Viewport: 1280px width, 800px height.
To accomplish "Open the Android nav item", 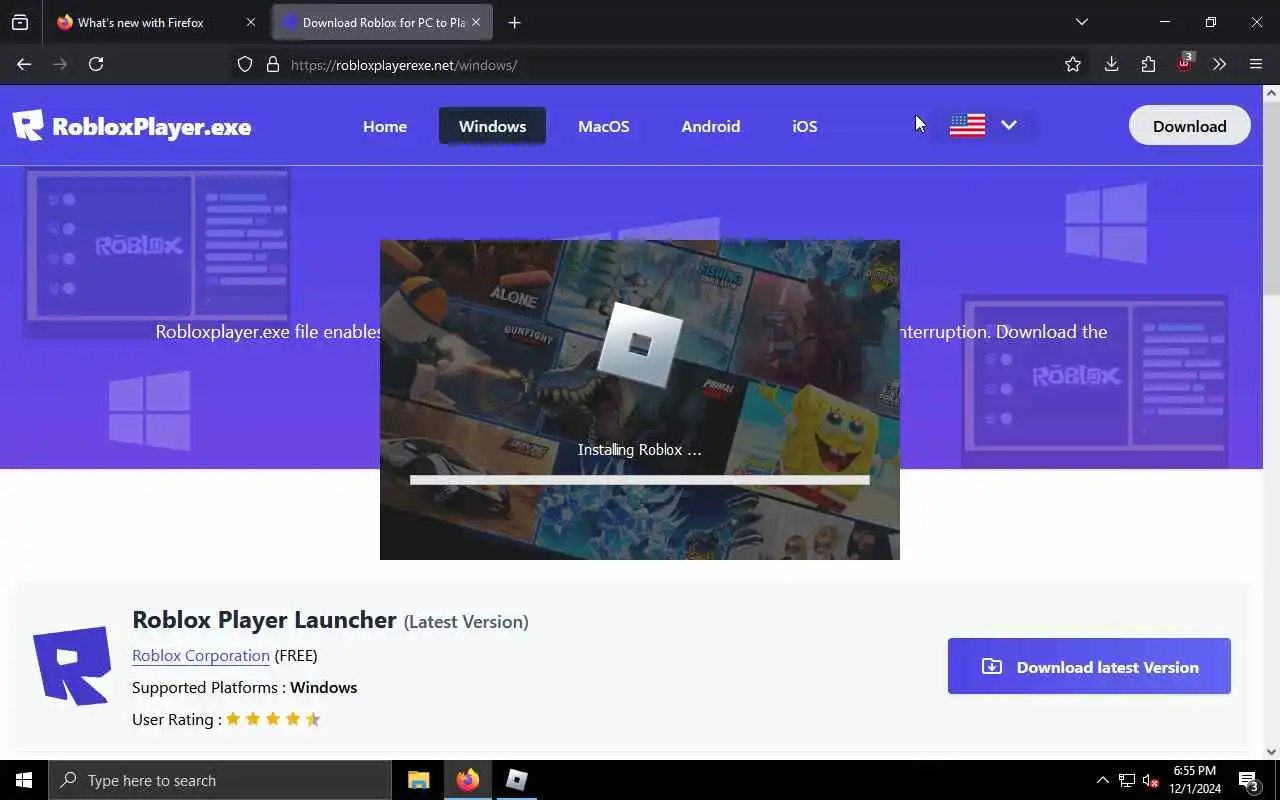I will click(711, 126).
